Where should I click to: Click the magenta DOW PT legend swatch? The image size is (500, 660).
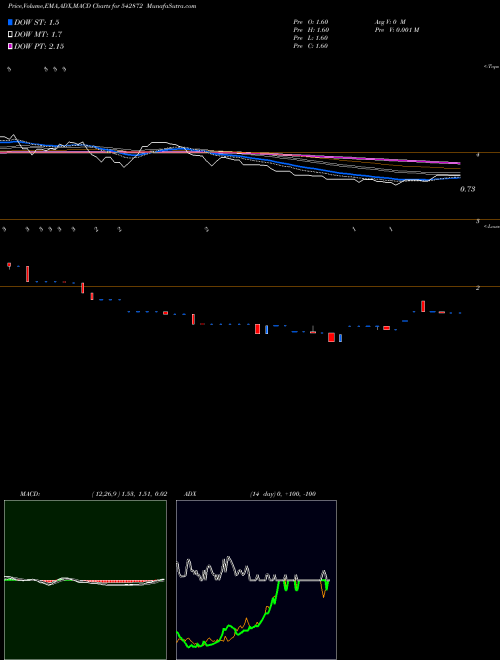[x=10, y=47]
